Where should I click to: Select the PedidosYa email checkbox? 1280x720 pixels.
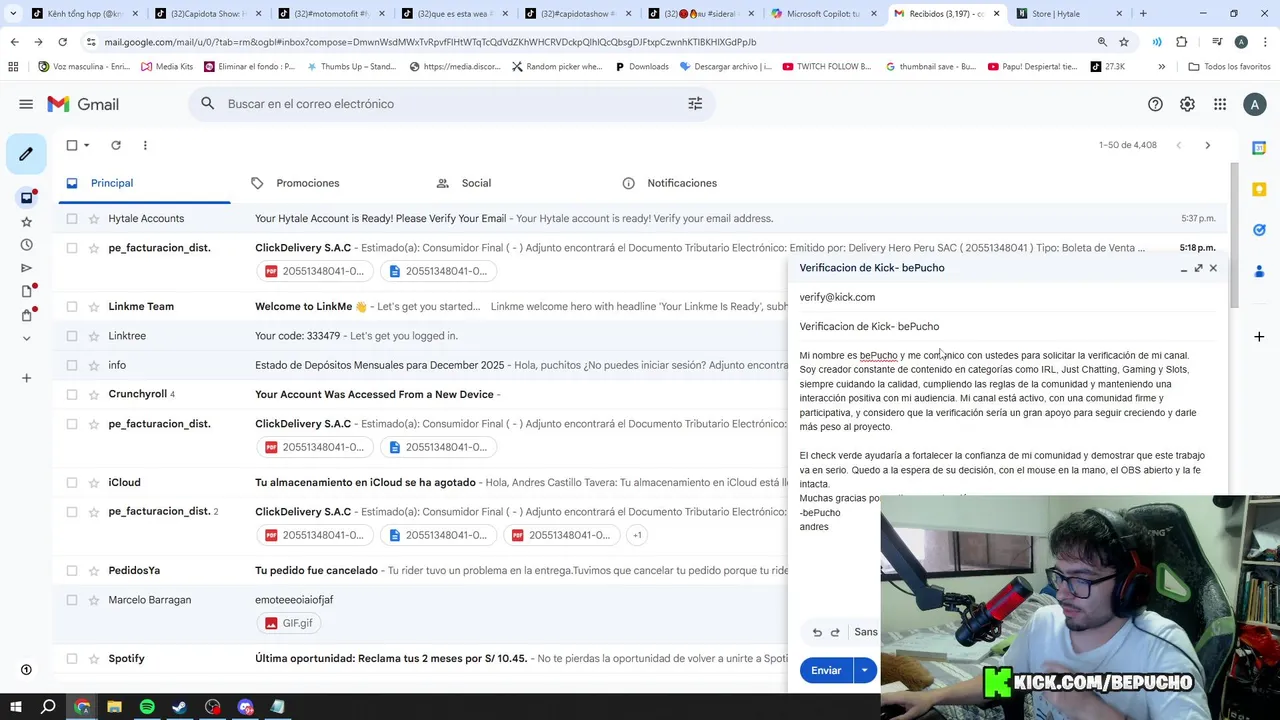72,571
